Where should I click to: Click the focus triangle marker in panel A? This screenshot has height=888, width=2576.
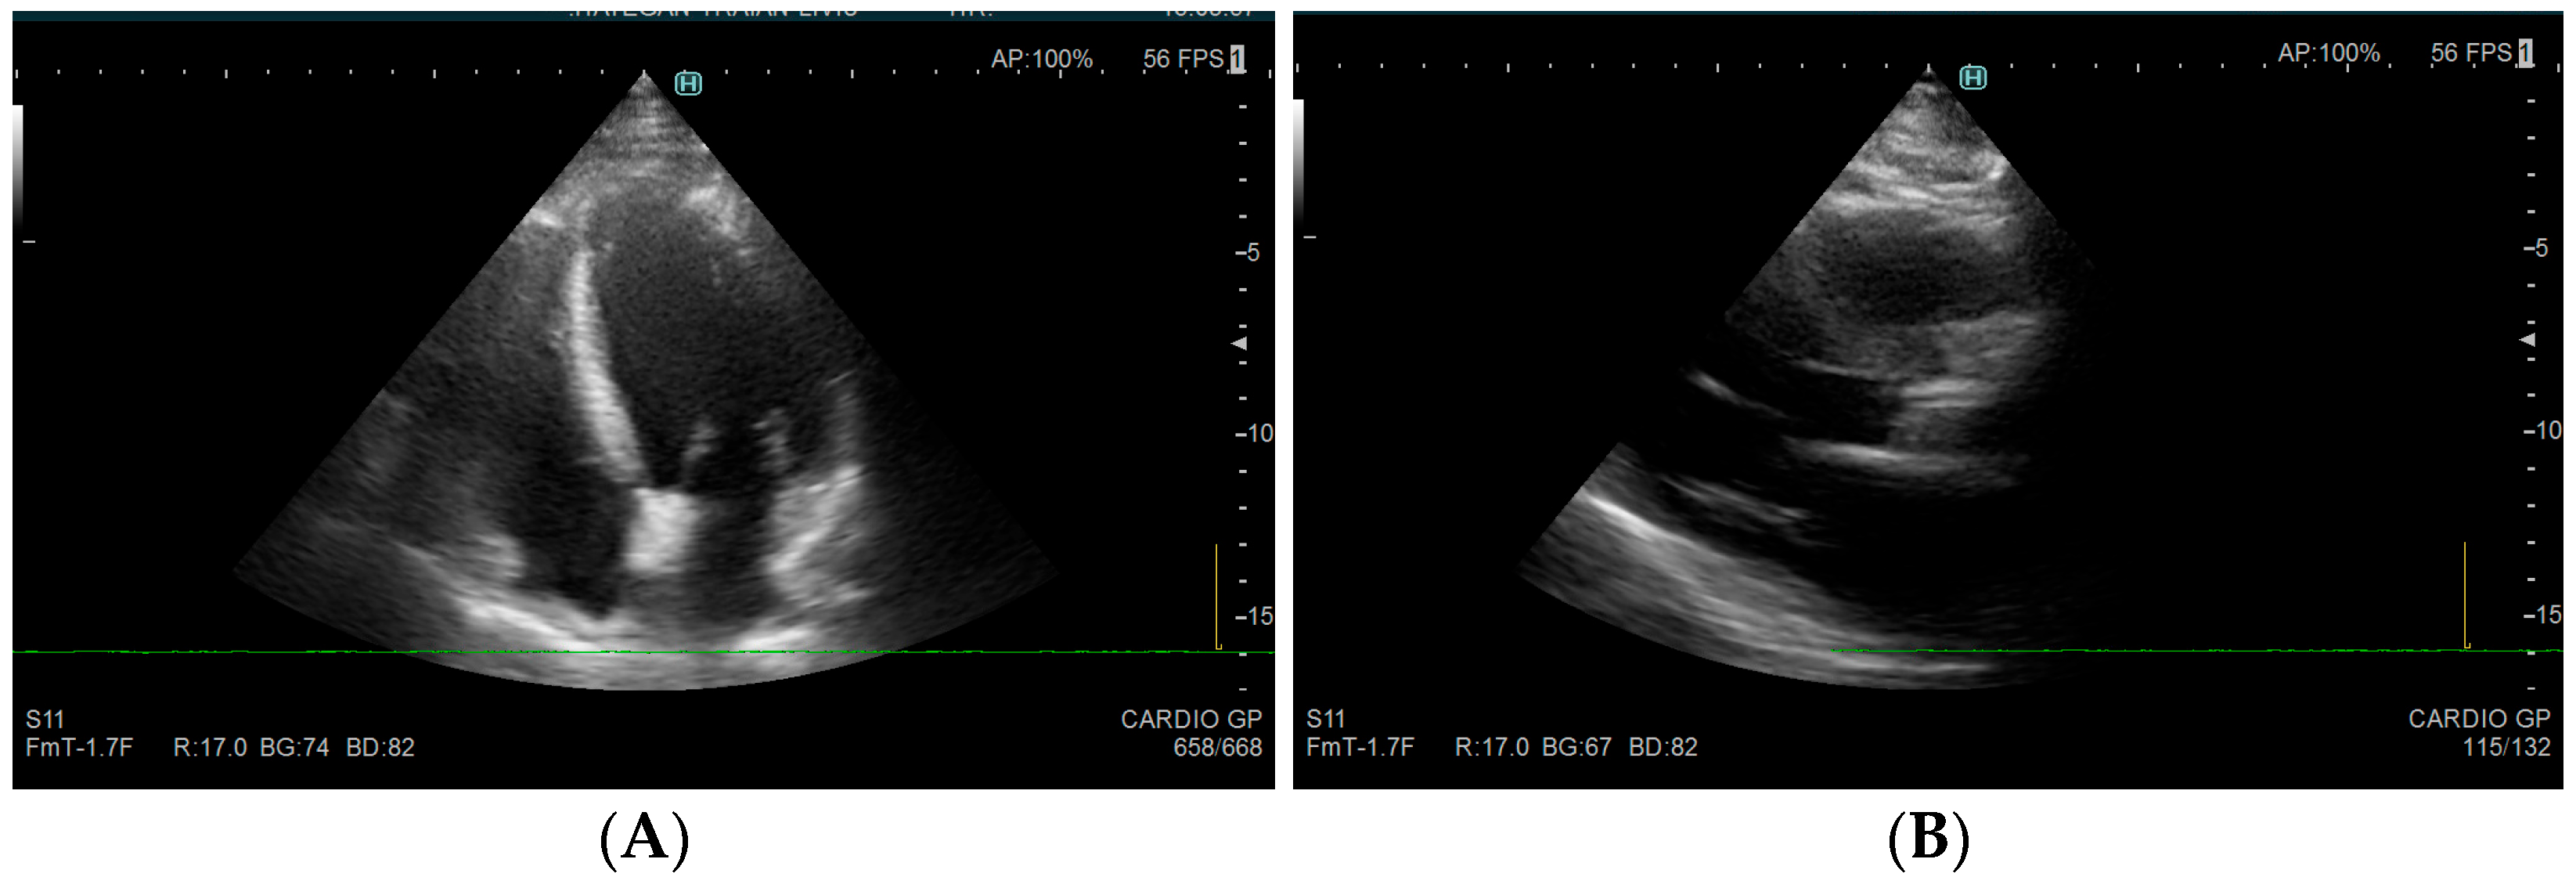(1239, 343)
